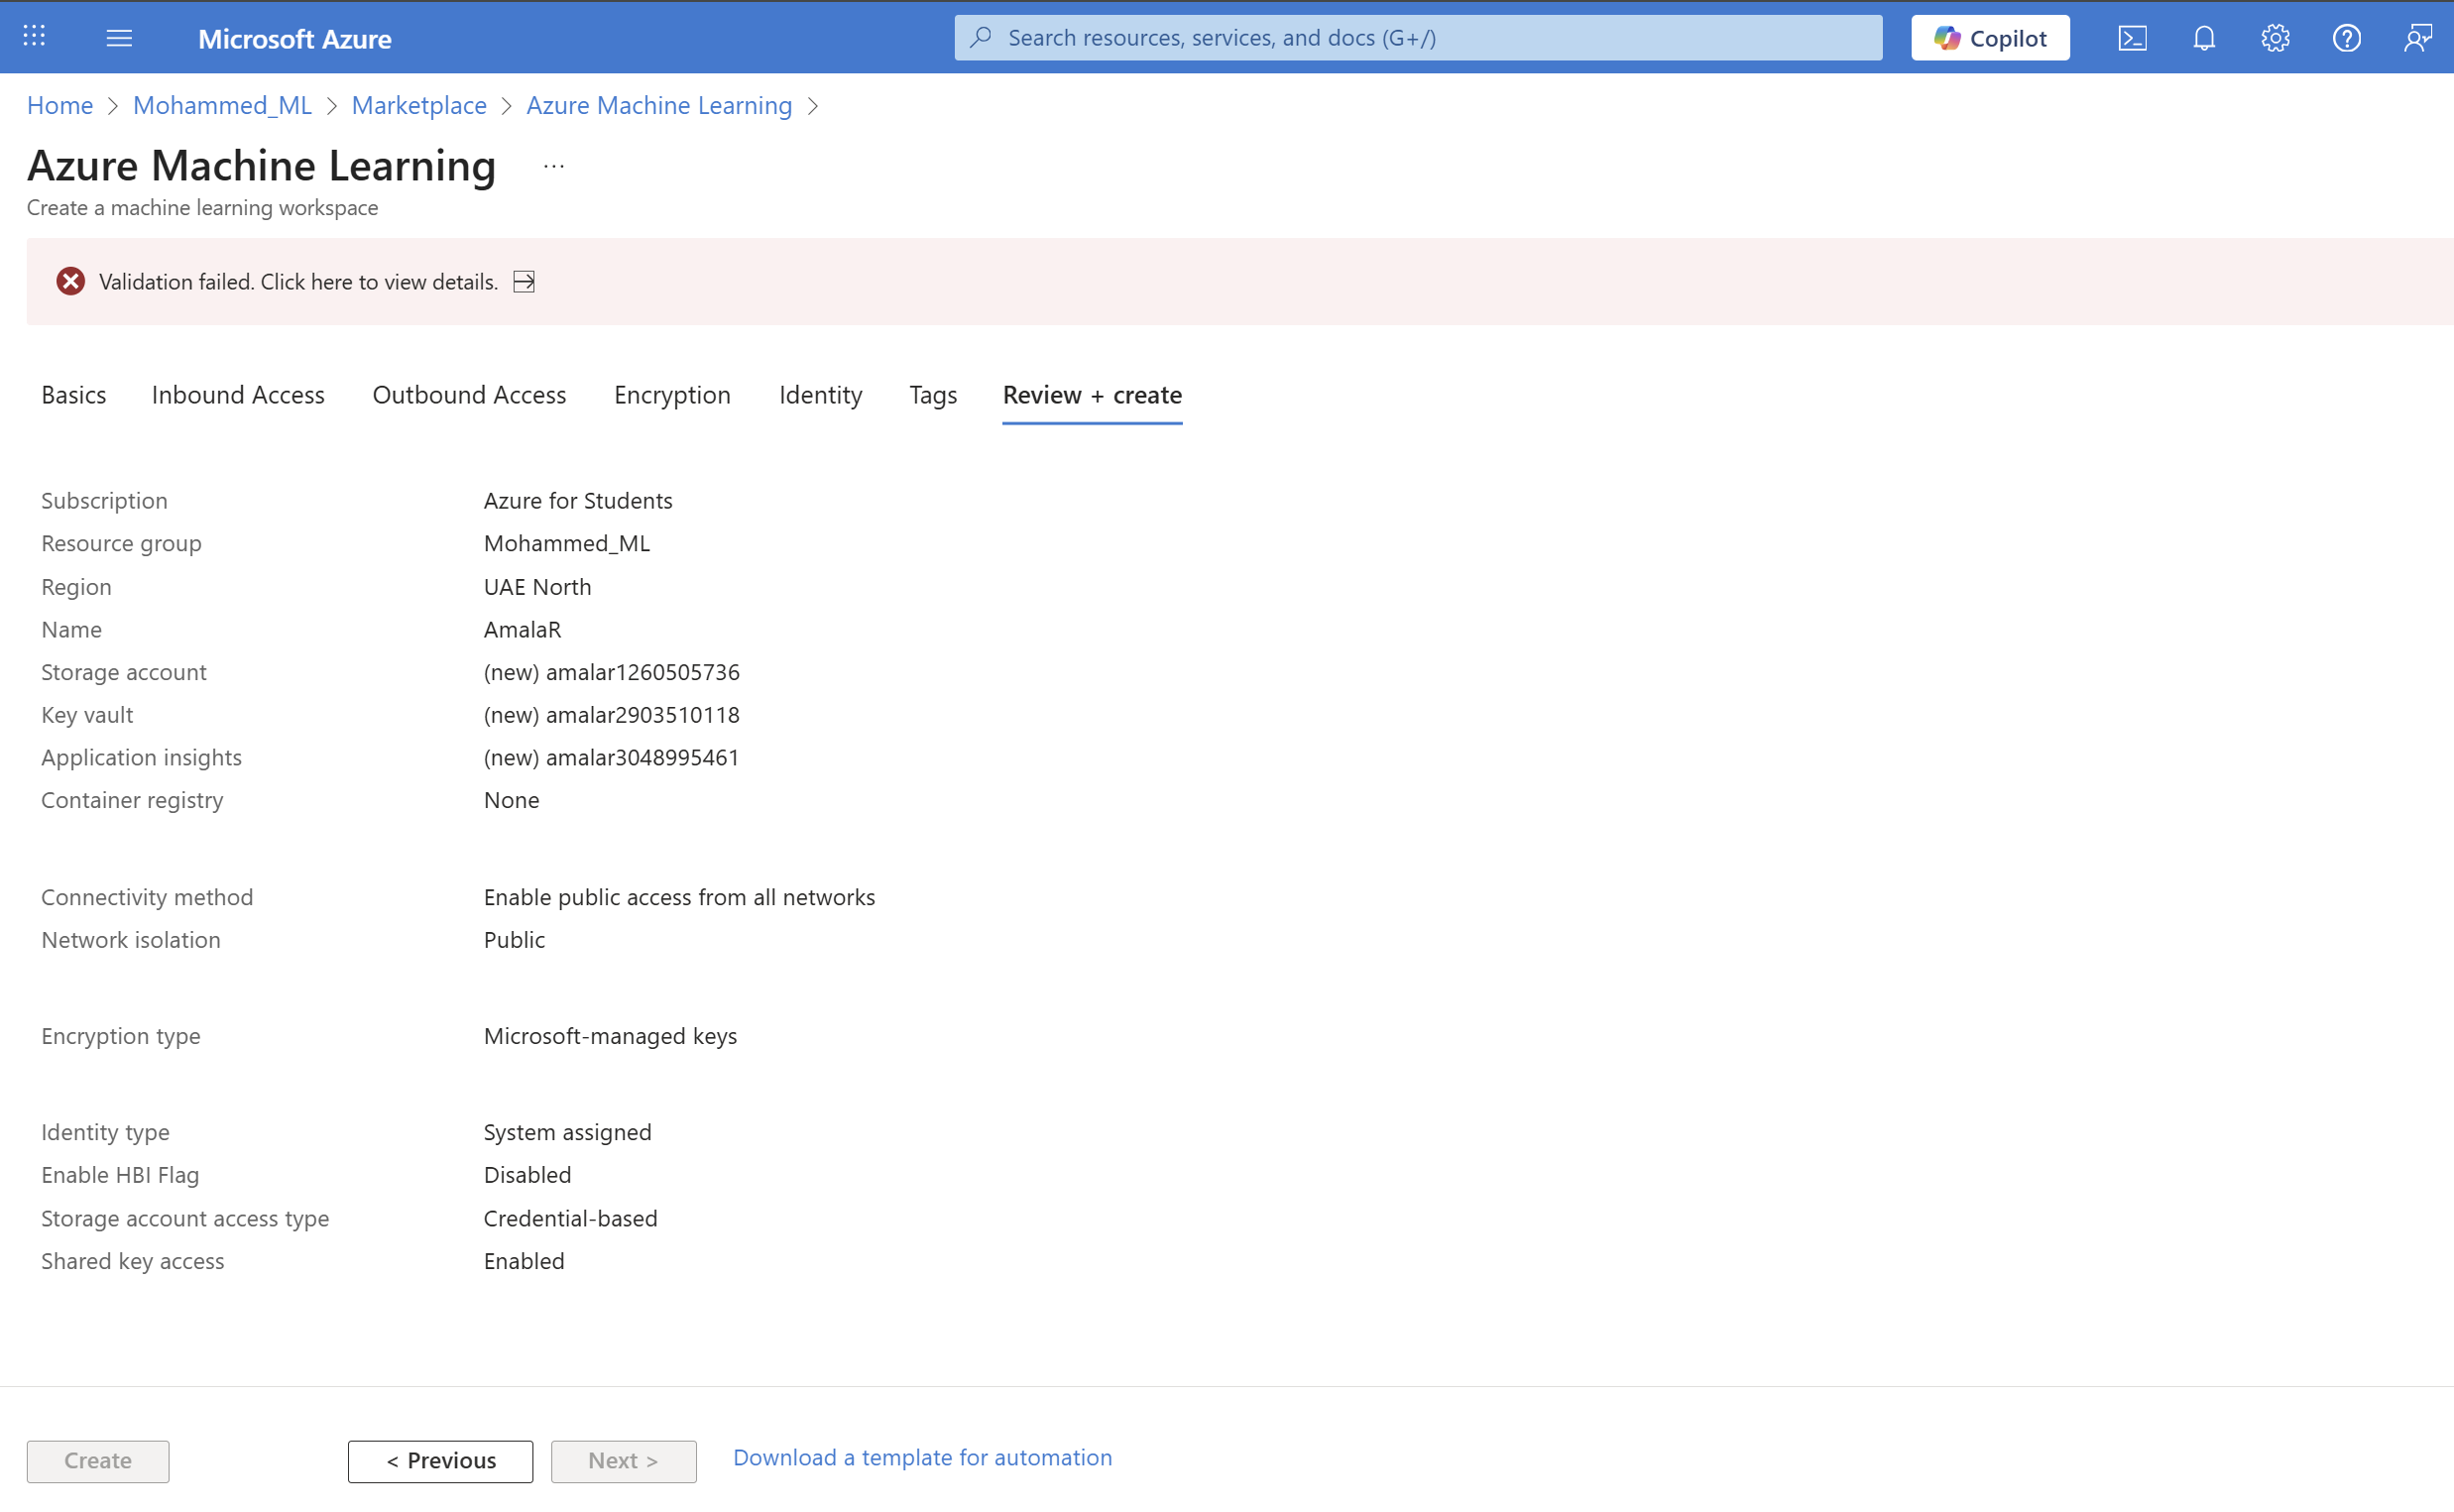Navigate to Marketplace breadcrumb
Viewport: 2454px width, 1512px height.
(x=419, y=105)
